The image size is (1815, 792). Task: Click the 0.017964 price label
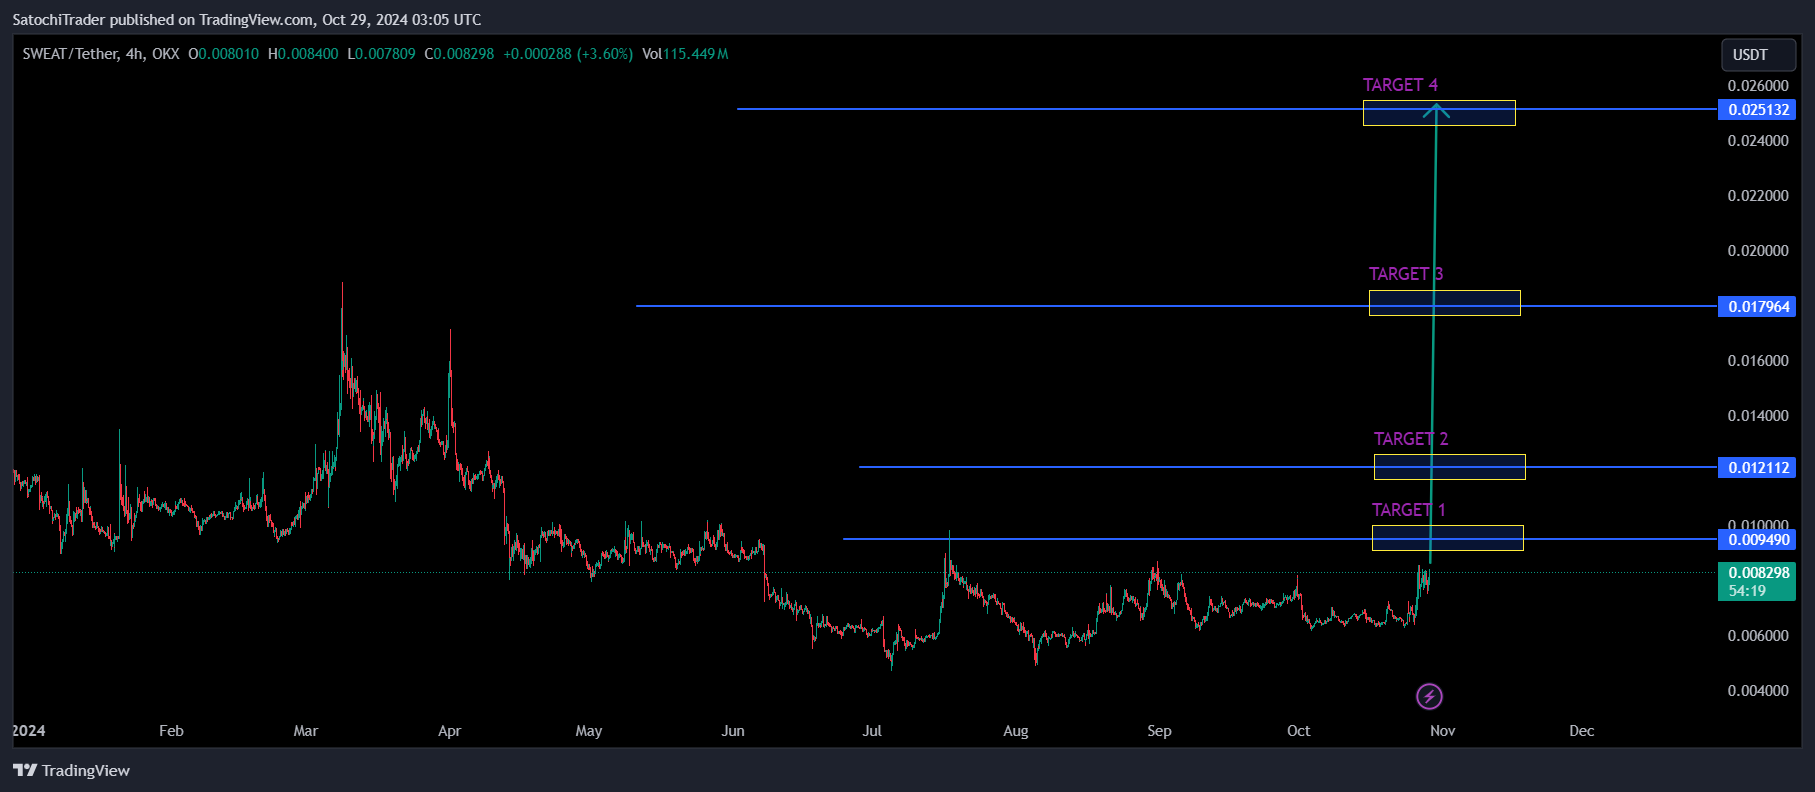[x=1757, y=307]
